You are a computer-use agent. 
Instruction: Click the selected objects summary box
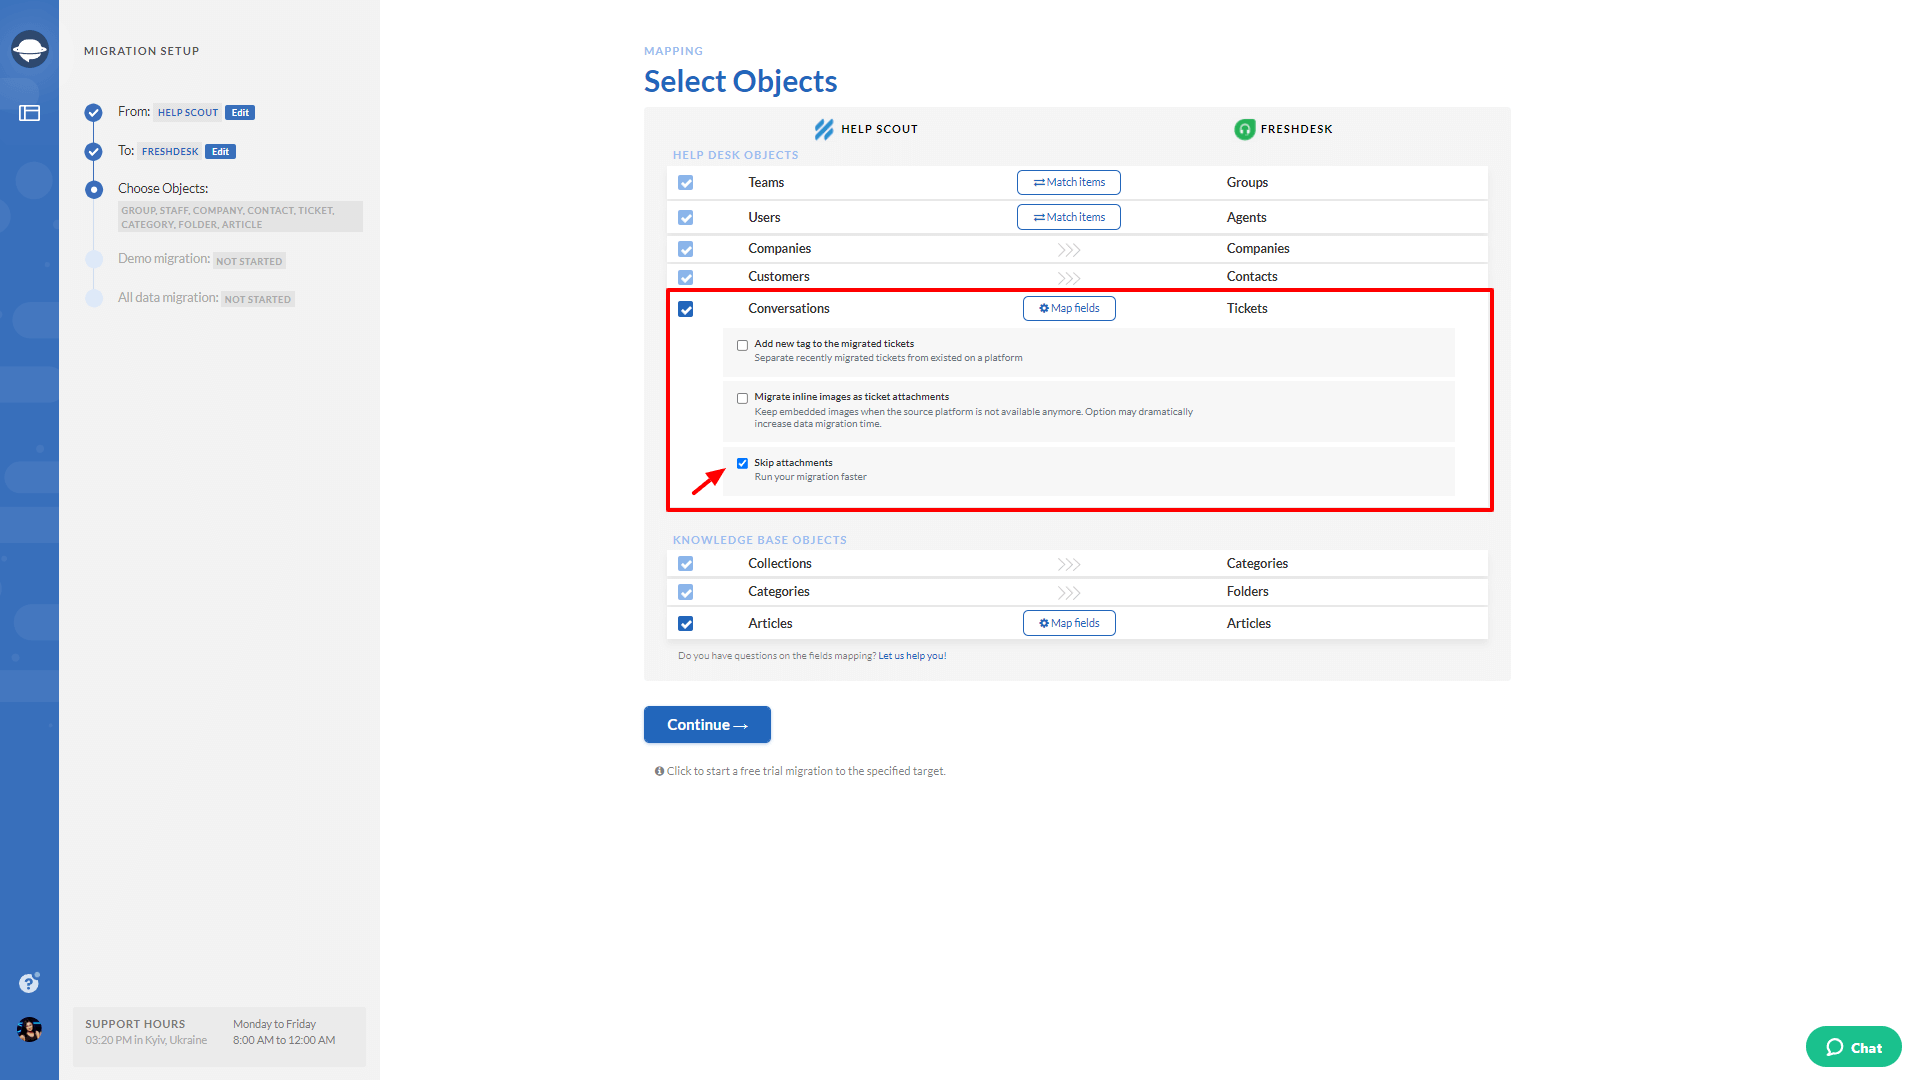click(x=240, y=217)
